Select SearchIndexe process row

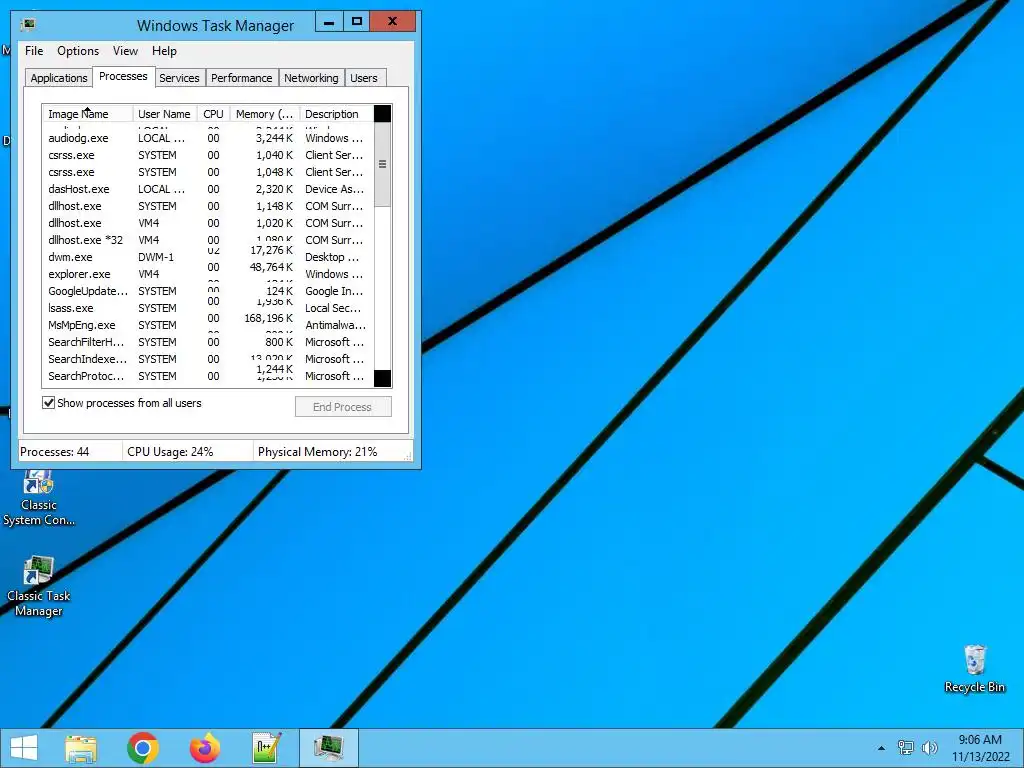coord(208,359)
